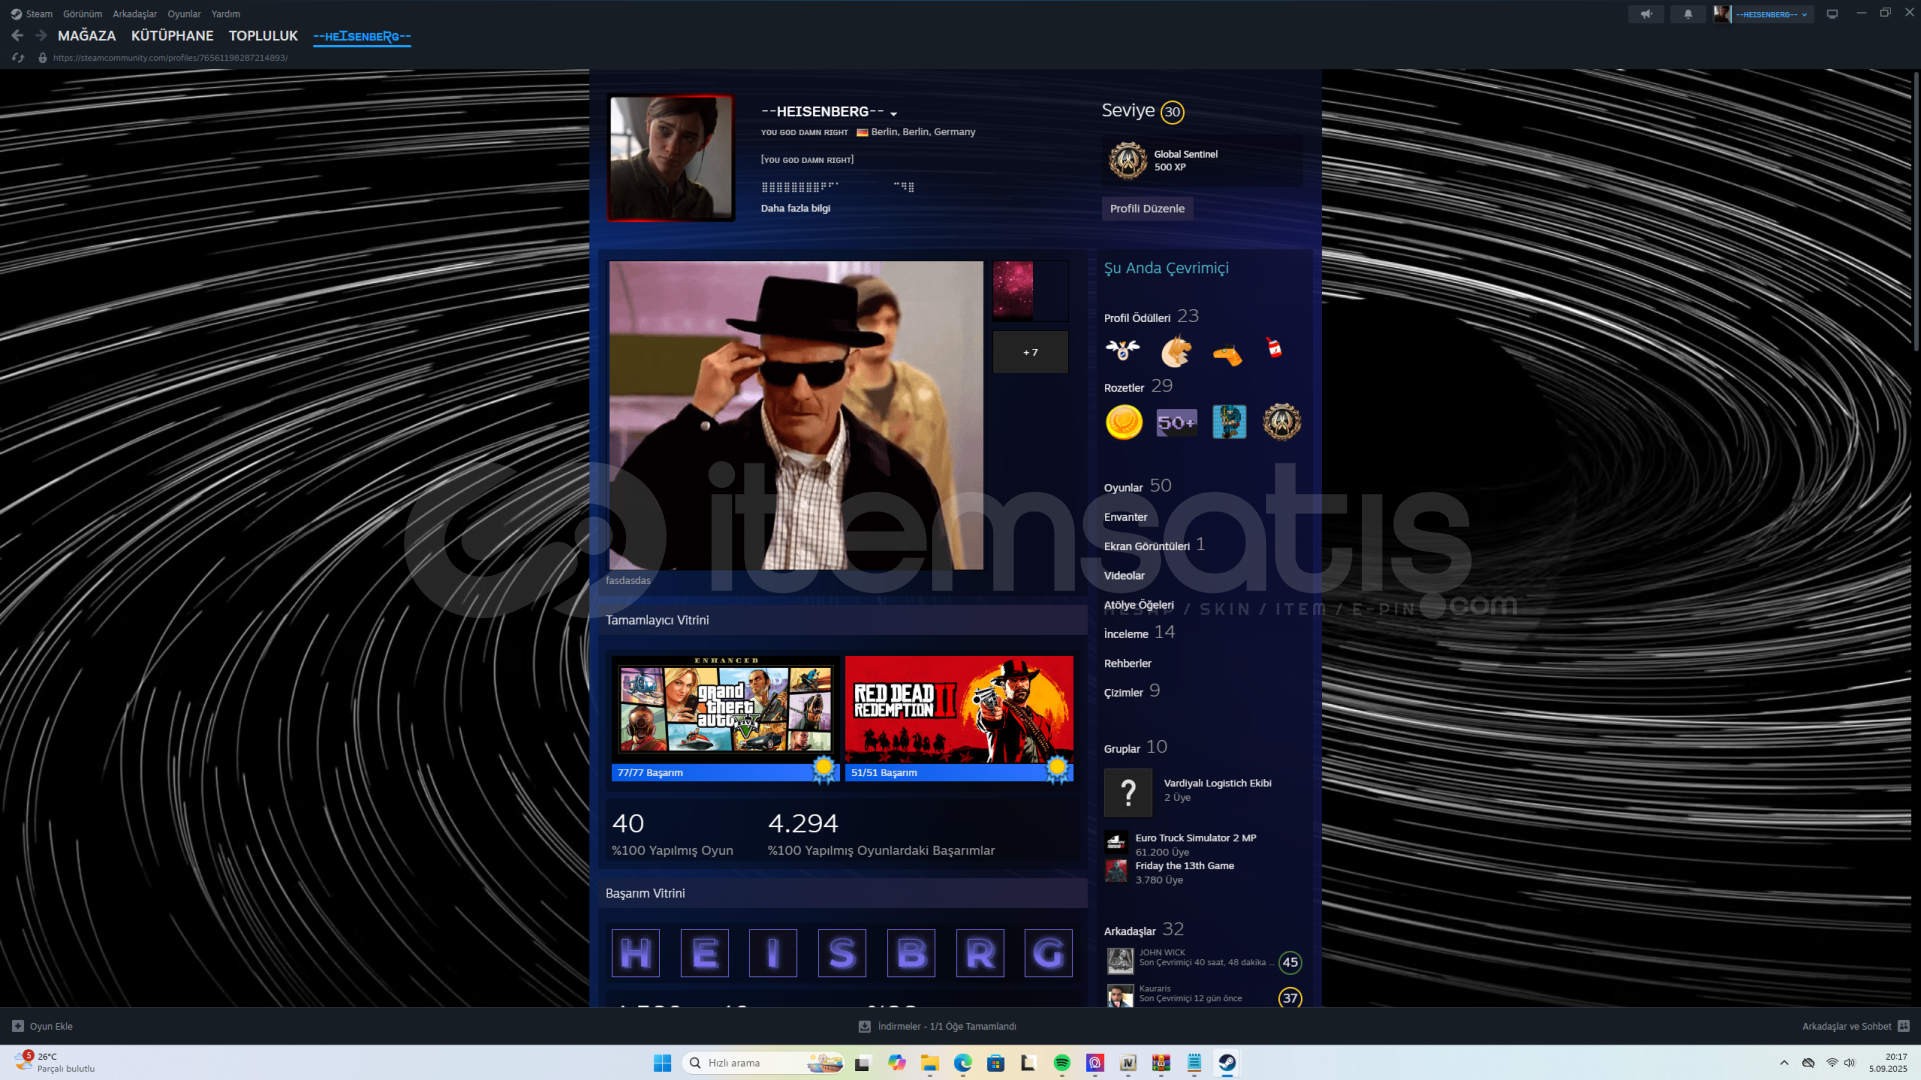Open the Envanter link
Screen dimensions: 1921x1080
click(1125, 517)
